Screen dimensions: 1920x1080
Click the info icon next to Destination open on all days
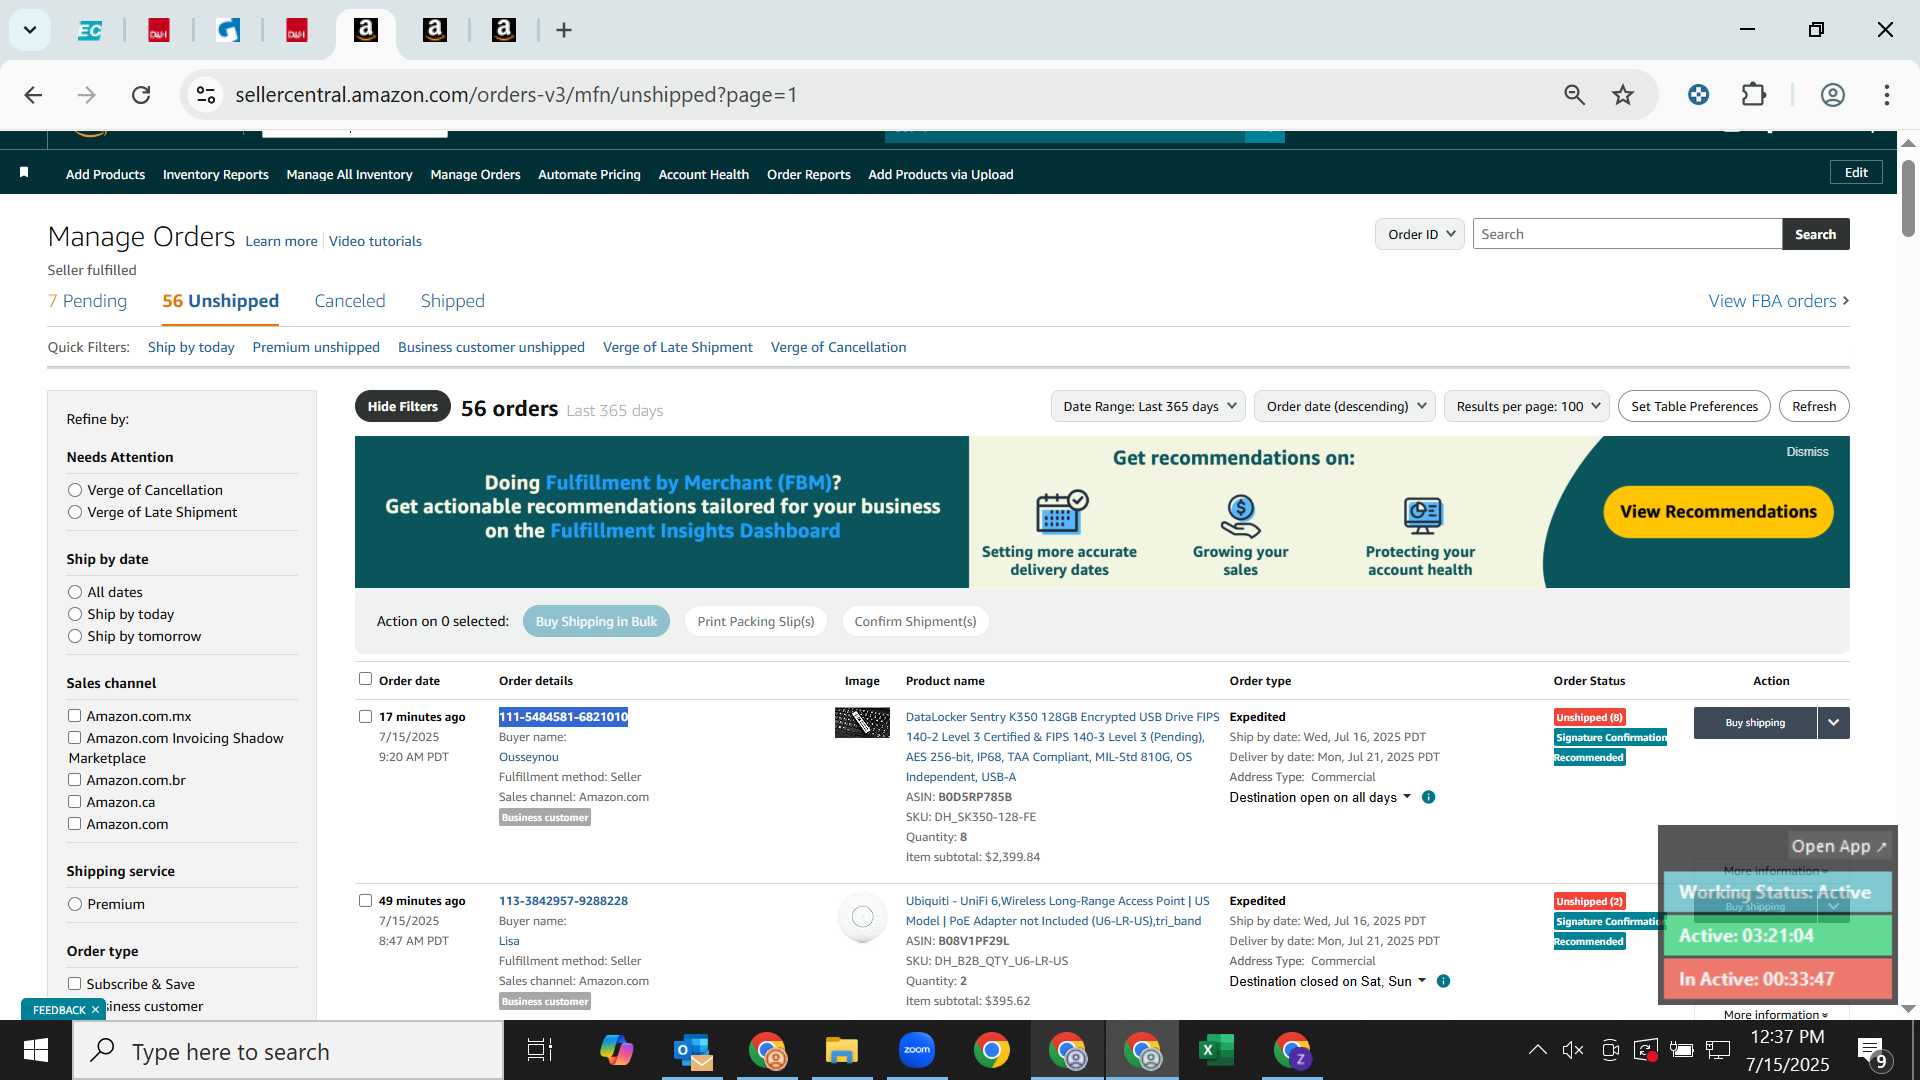(1428, 797)
